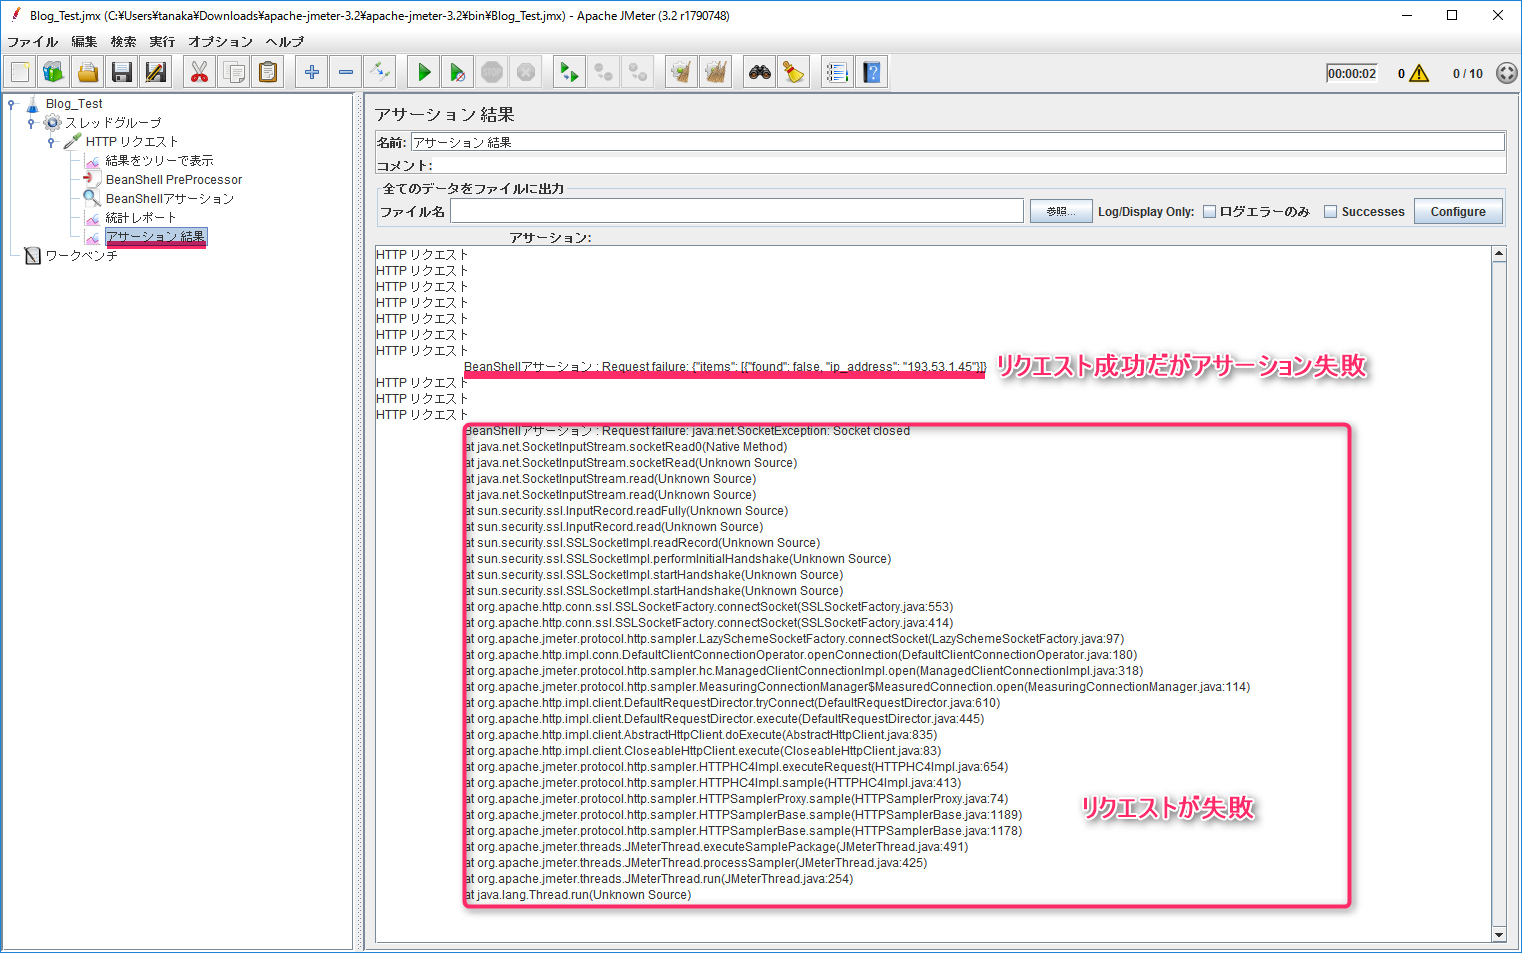Click the 00:00:02 elapsed time display
This screenshot has height=953, width=1522.
pos(1351,73)
